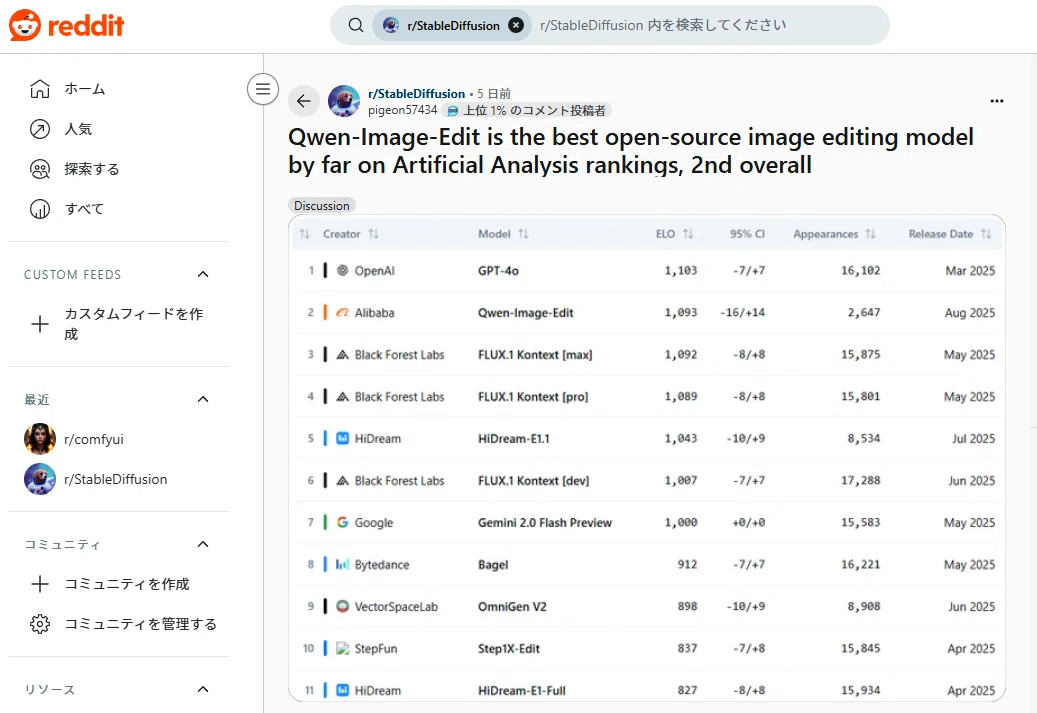Click the Google logo icon

click(x=343, y=522)
